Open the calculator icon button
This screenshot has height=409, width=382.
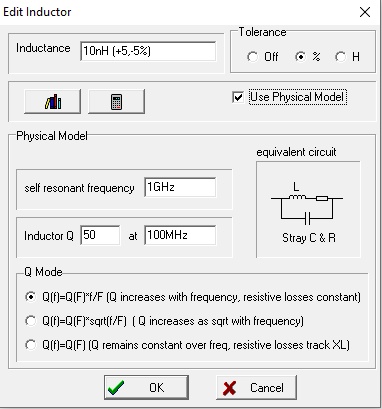click(x=116, y=101)
